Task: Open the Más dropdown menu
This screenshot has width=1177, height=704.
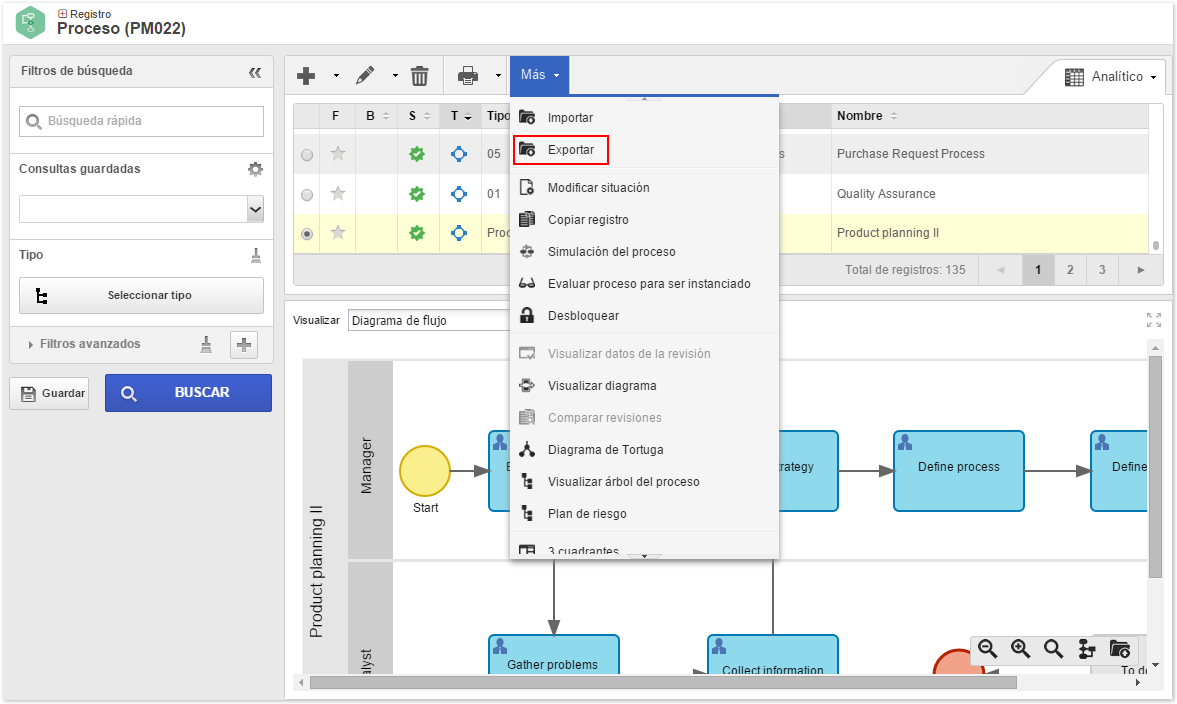Action: pyautogui.click(x=539, y=75)
